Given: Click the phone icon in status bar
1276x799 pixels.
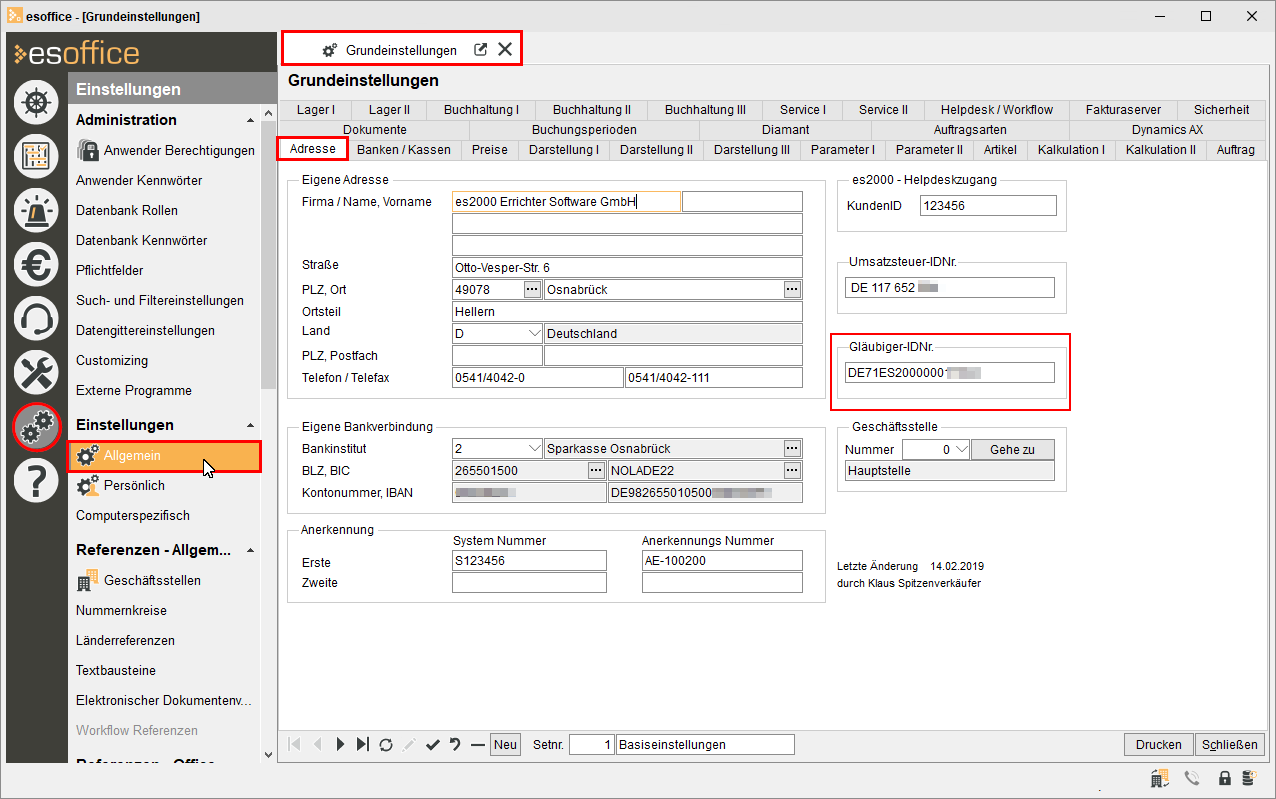Looking at the screenshot, I should coord(1192,778).
